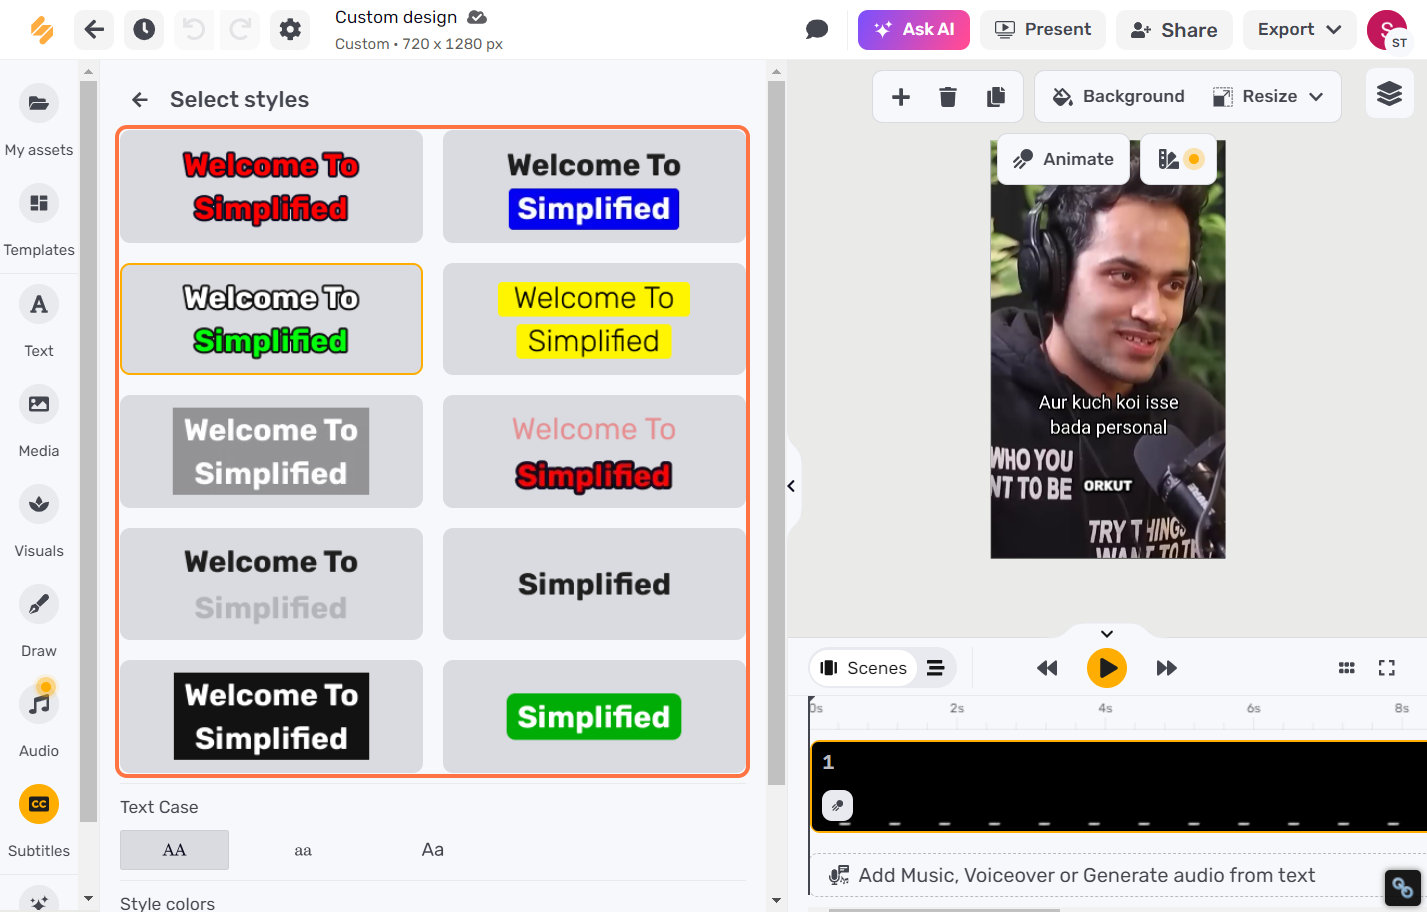1427x912 pixels.
Task: Open the Media panel
Action: (39, 422)
